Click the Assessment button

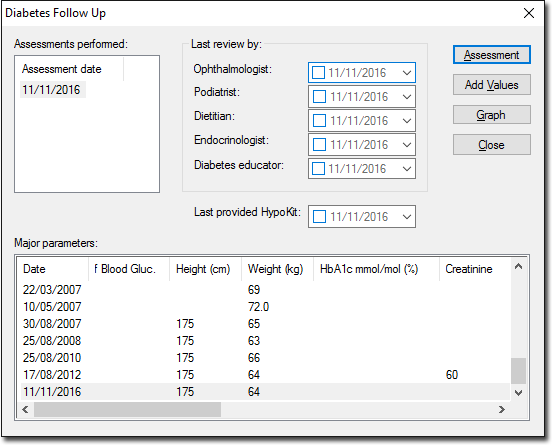click(x=491, y=55)
